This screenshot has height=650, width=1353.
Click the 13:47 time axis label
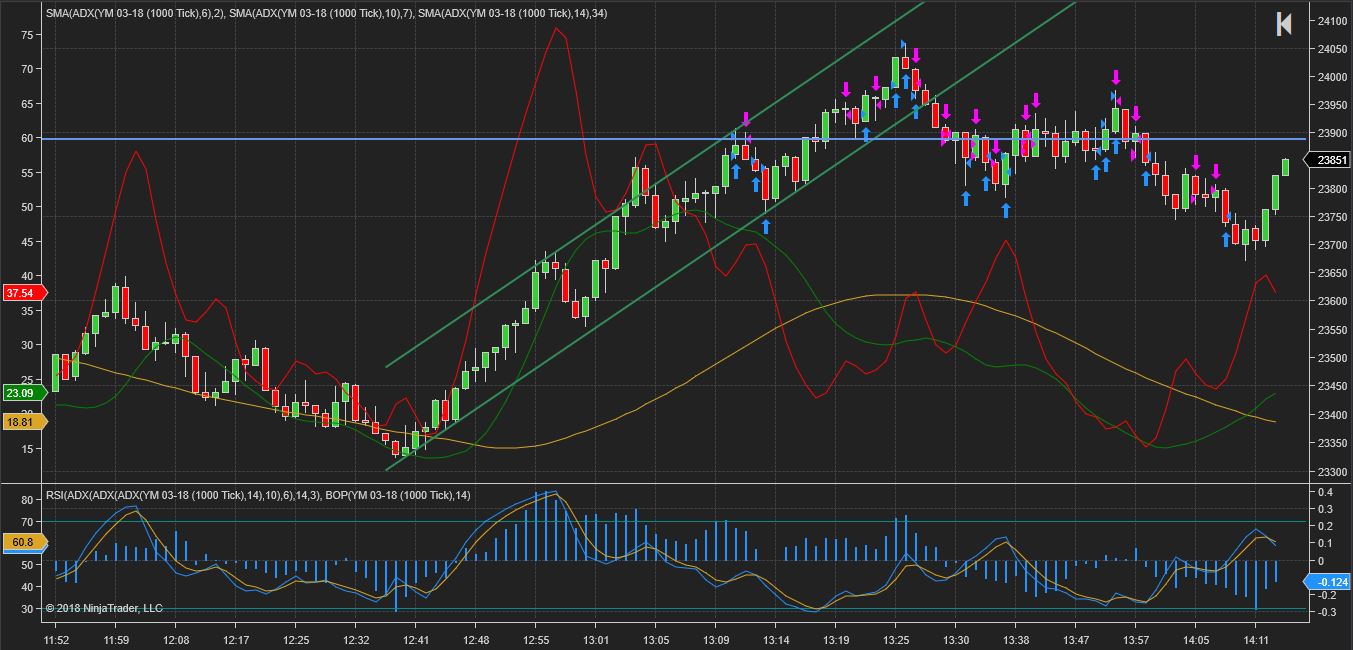pyautogui.click(x=1077, y=639)
